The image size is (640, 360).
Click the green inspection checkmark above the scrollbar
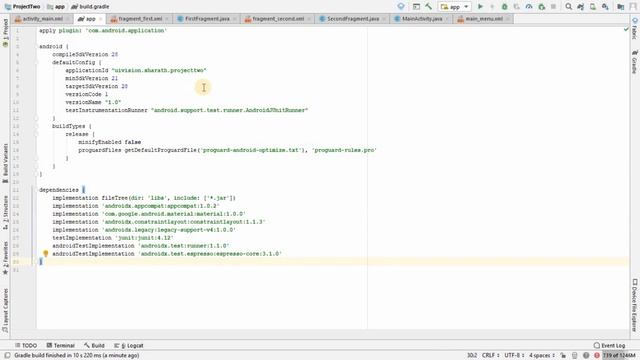[x=626, y=29]
